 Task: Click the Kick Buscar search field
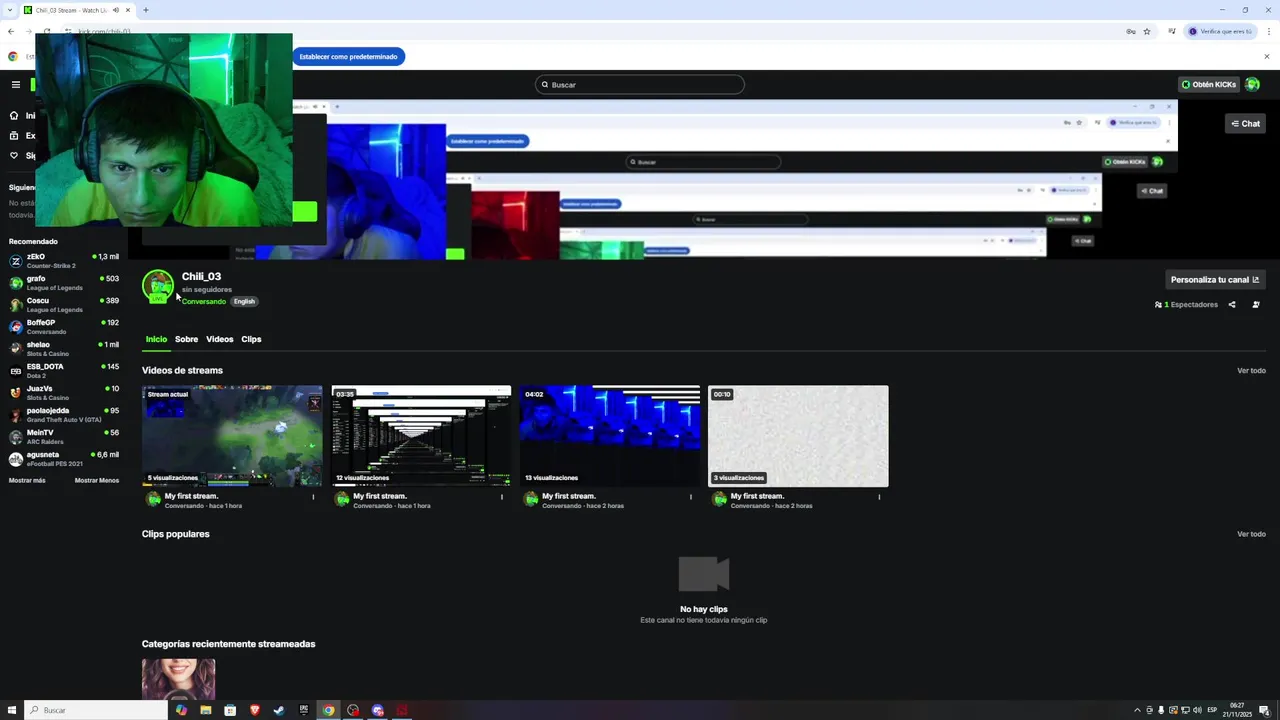[x=640, y=84]
